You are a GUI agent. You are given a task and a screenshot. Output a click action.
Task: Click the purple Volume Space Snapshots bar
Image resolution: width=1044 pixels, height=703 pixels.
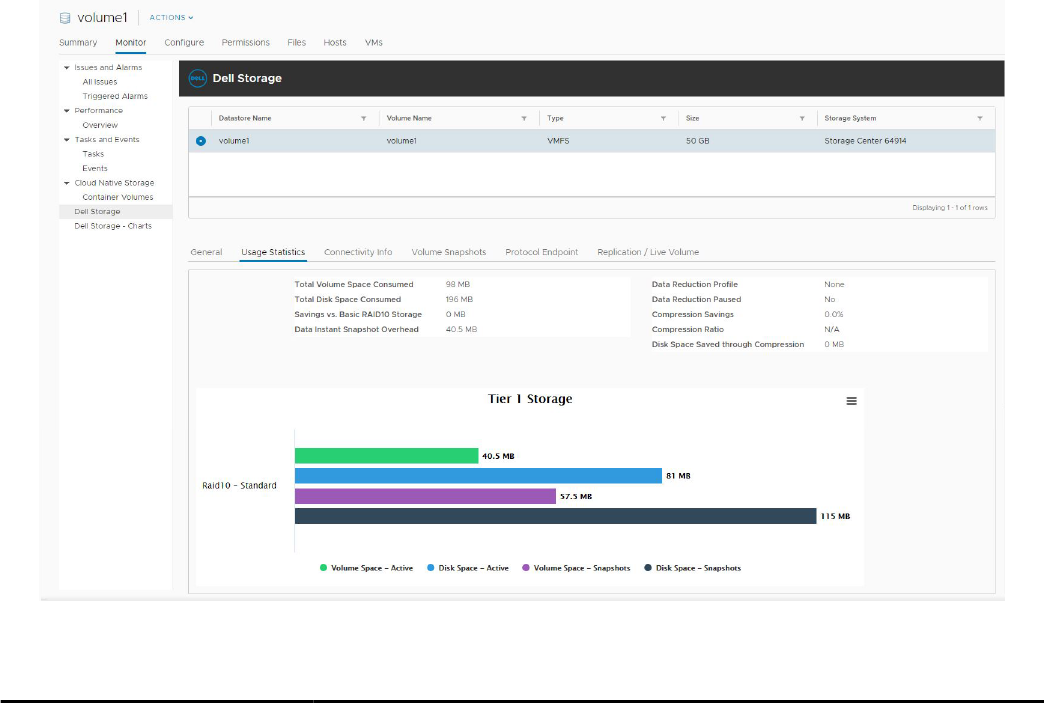click(x=425, y=496)
